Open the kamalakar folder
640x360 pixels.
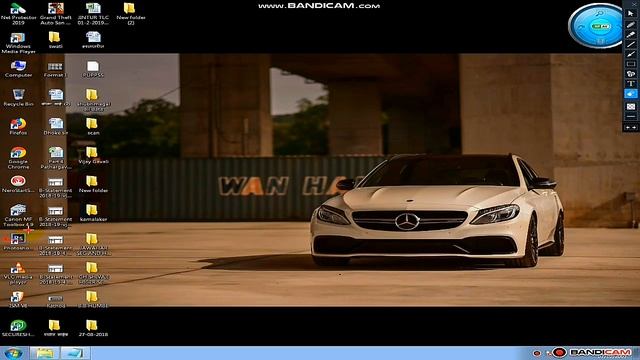click(x=93, y=213)
